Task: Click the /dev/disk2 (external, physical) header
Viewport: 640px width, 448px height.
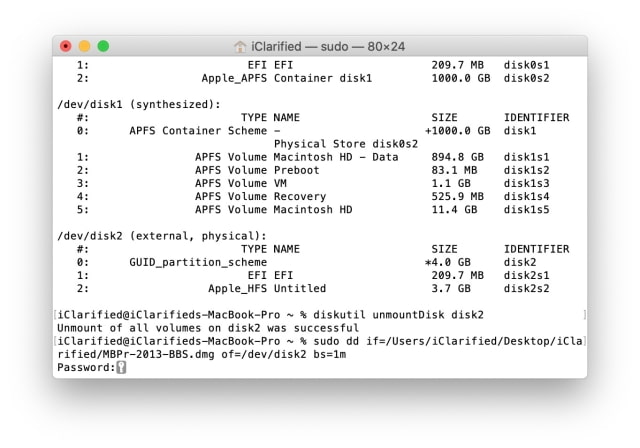Action: coord(162,236)
